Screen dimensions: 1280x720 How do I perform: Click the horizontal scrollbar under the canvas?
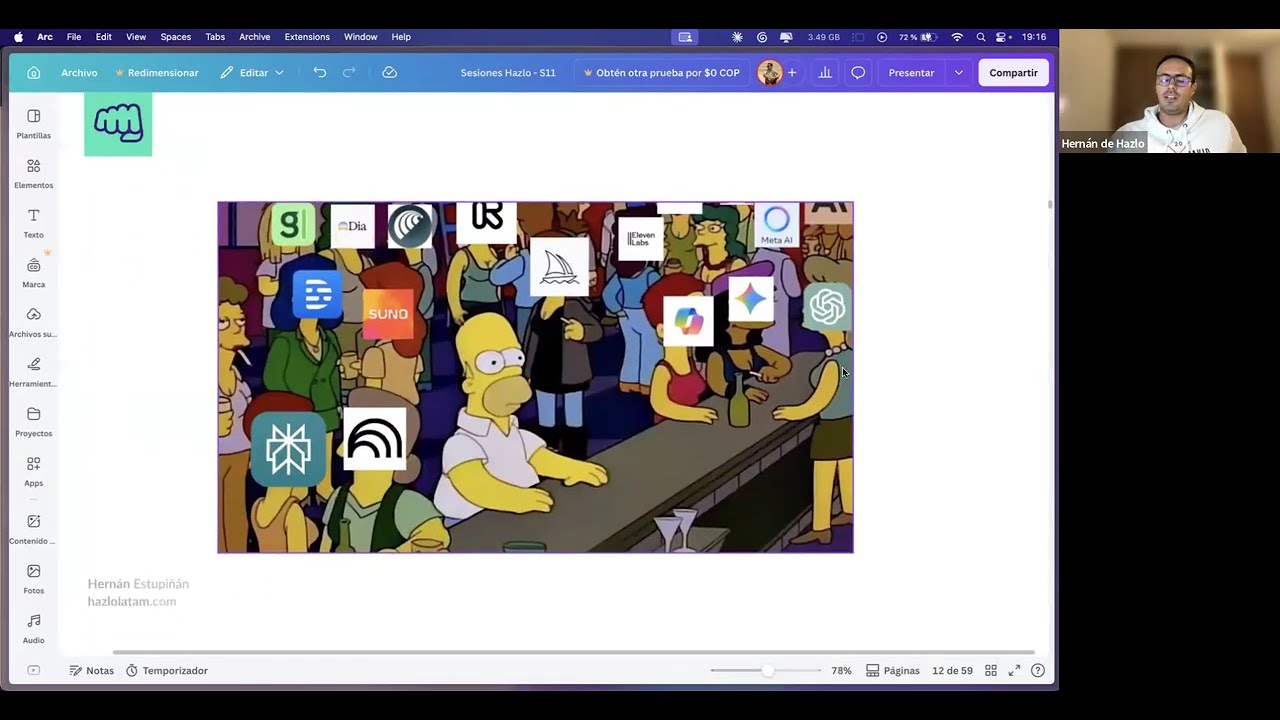pyautogui.click(x=573, y=653)
